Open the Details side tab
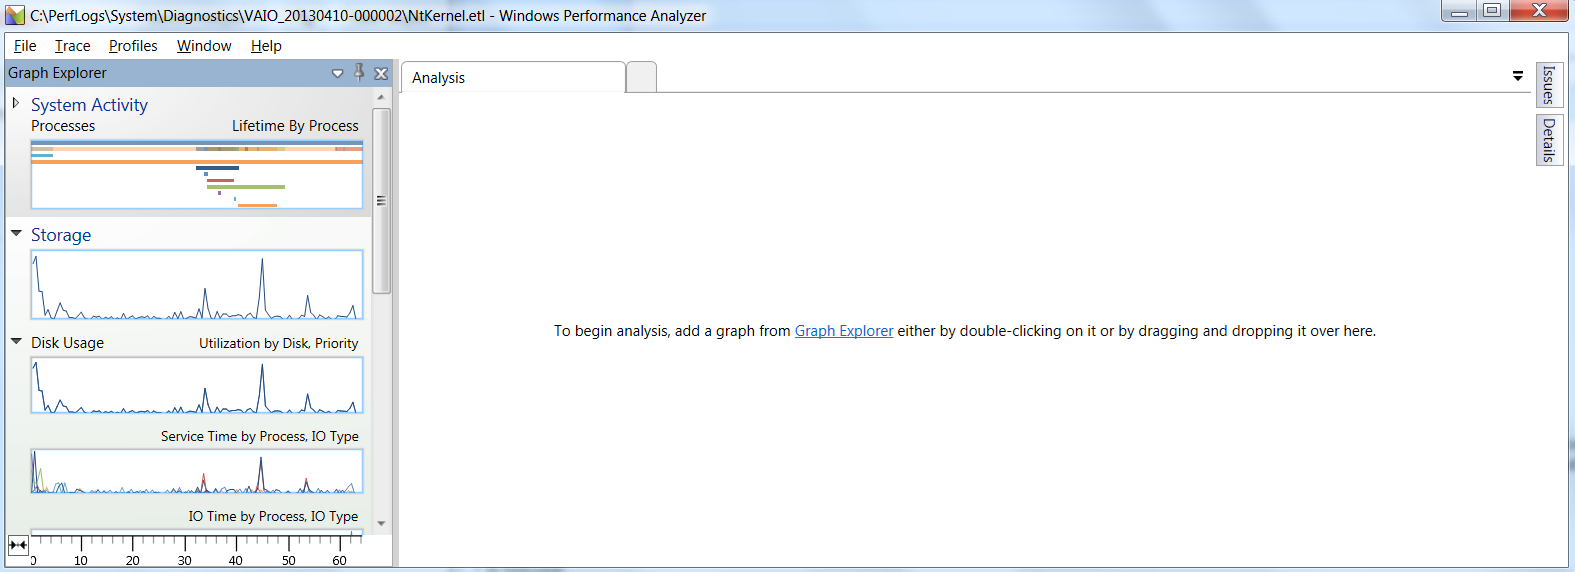1575x572 pixels. (x=1549, y=140)
